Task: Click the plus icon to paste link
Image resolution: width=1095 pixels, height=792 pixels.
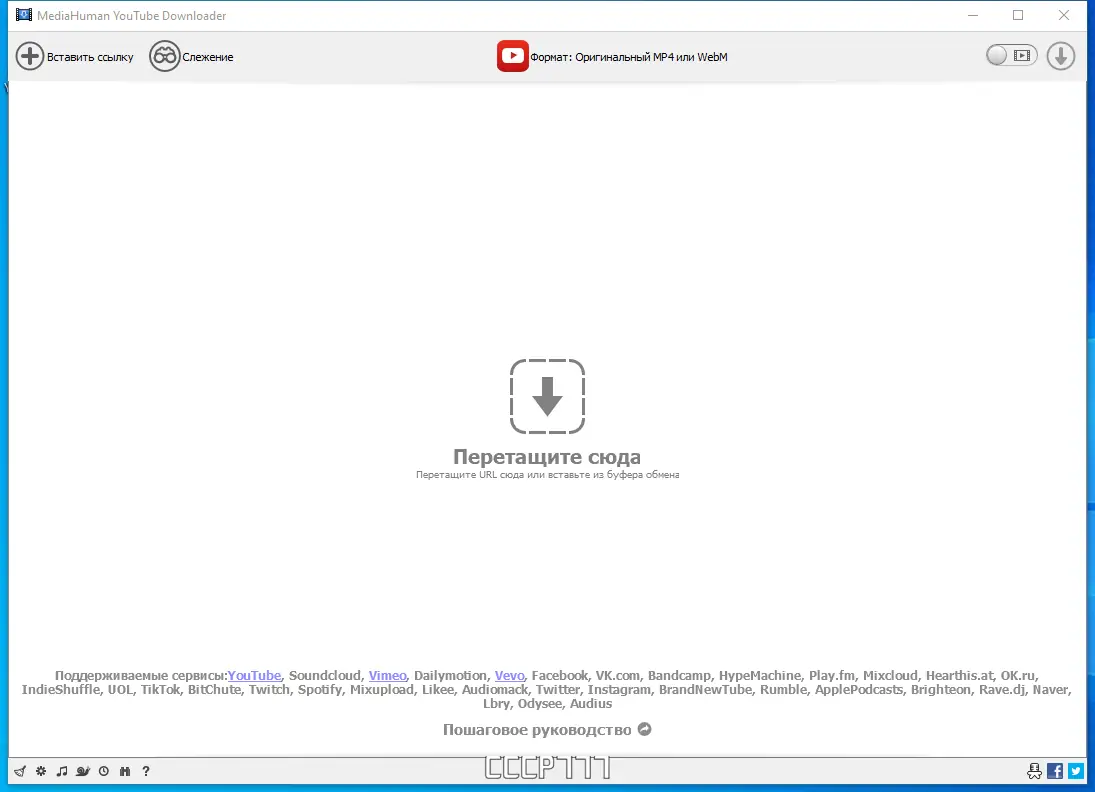Action: (x=30, y=57)
